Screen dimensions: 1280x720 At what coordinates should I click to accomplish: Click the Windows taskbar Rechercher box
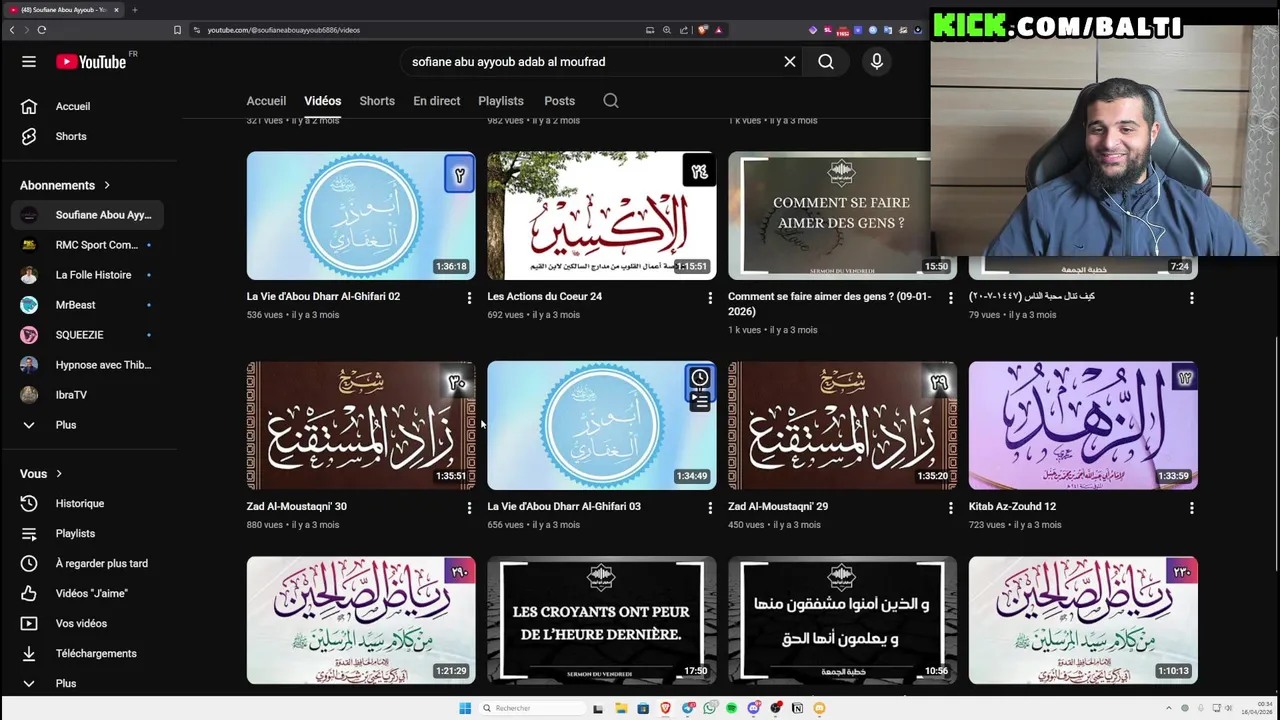[x=530, y=708]
